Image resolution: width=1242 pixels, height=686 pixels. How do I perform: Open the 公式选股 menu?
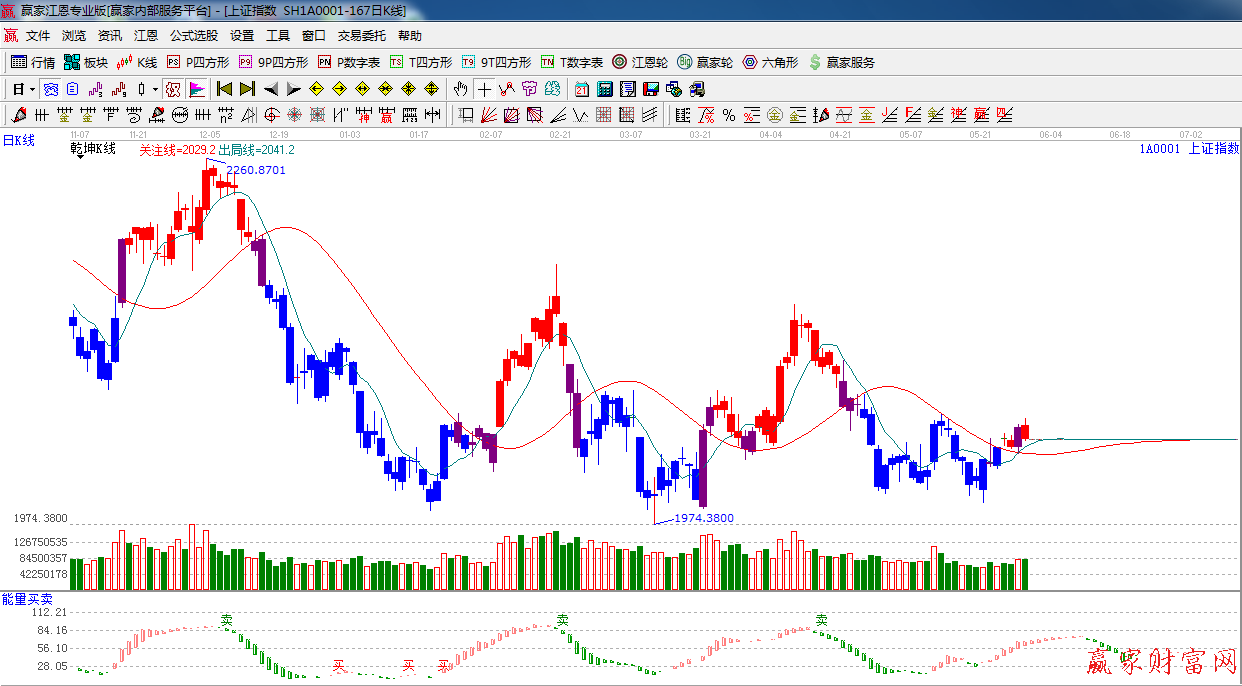tap(193, 36)
